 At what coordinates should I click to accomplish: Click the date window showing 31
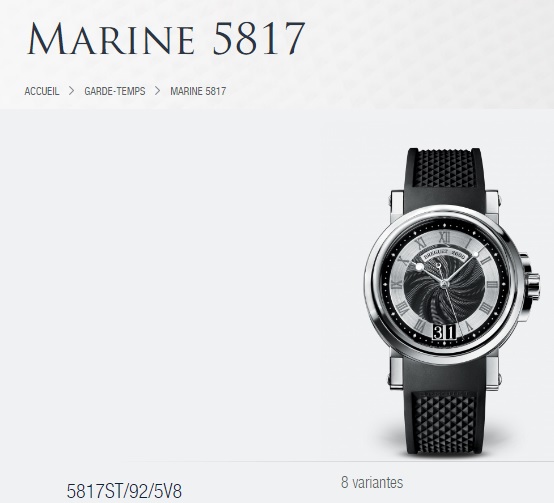(x=444, y=332)
